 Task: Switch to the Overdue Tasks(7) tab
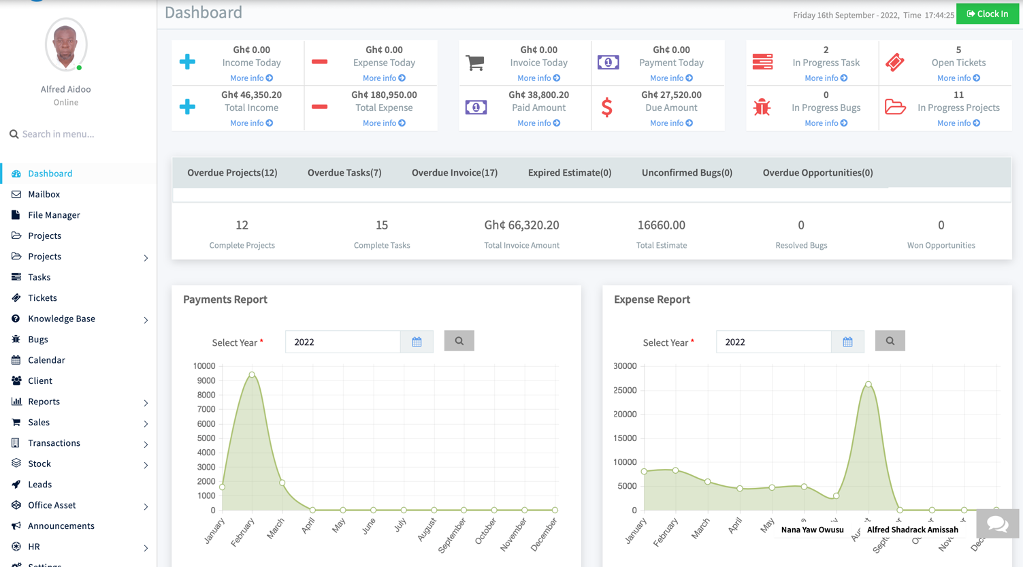pos(344,173)
